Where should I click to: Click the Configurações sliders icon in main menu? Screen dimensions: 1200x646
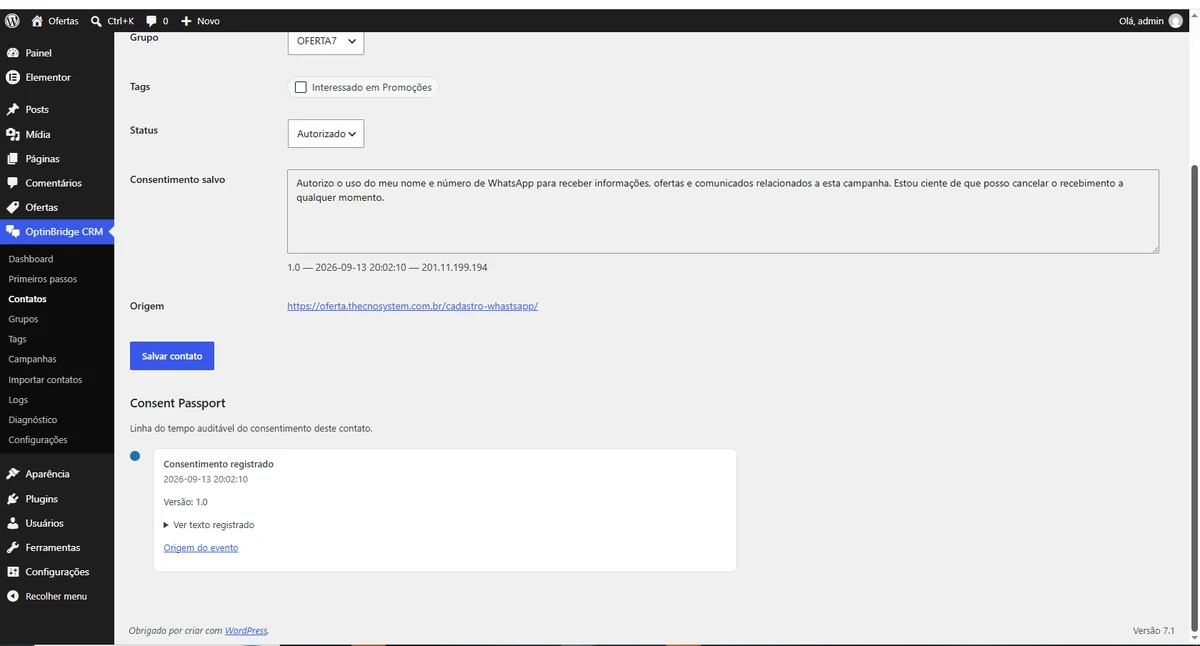13,572
